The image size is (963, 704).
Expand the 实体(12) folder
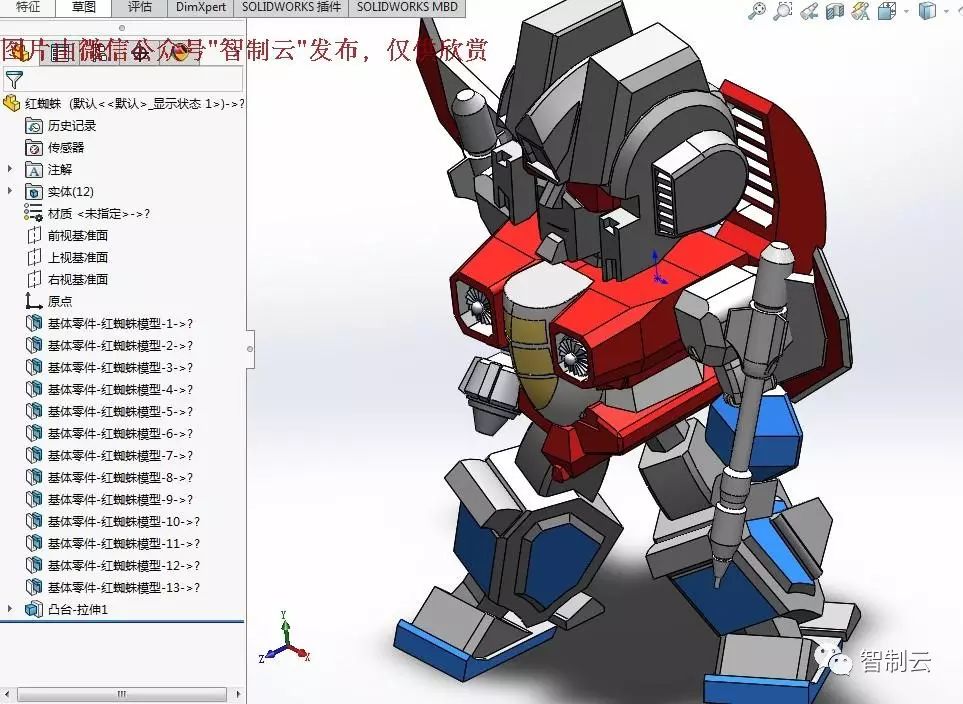pos(10,191)
